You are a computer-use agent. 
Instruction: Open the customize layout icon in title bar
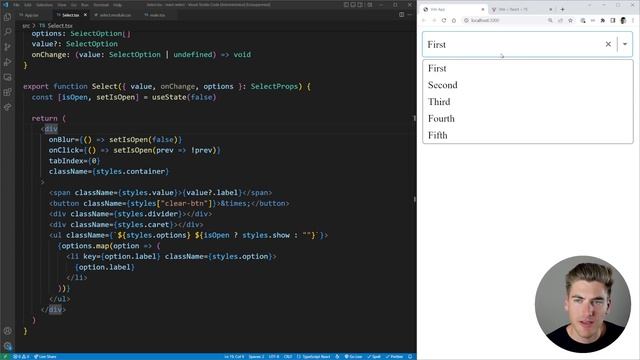tap(370, 5)
